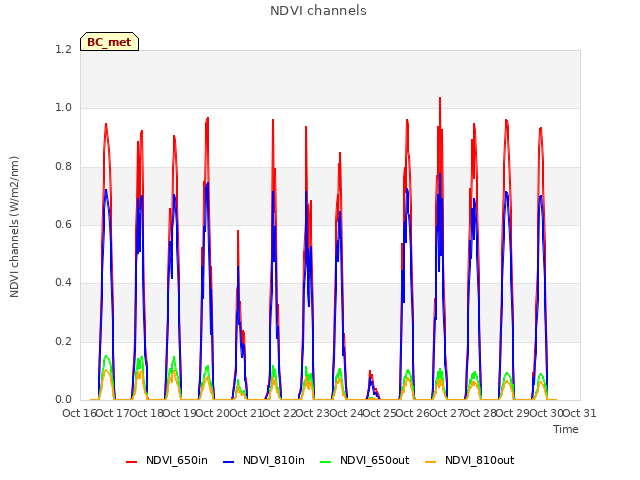Click the small peak at Oct 25
Viewport: 640px width, 480px height.
(x=371, y=372)
